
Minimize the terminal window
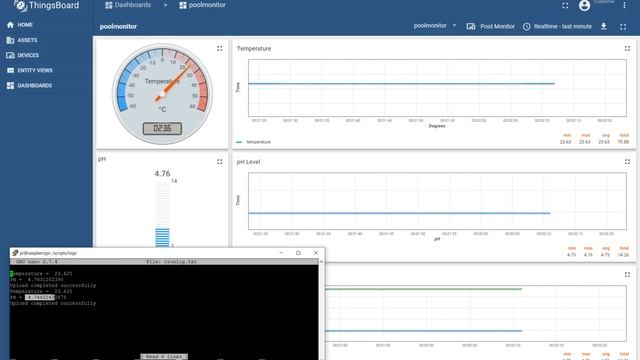click(281, 253)
